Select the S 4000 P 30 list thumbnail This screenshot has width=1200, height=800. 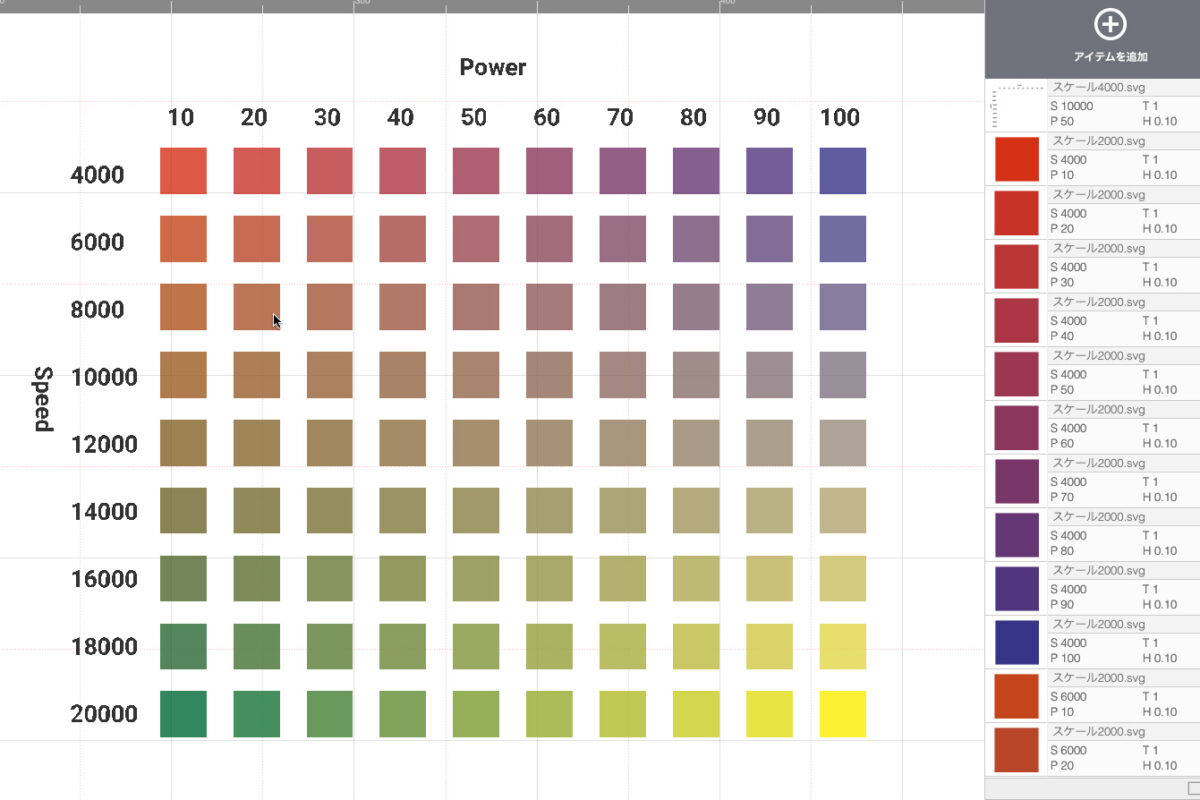click(x=1016, y=266)
